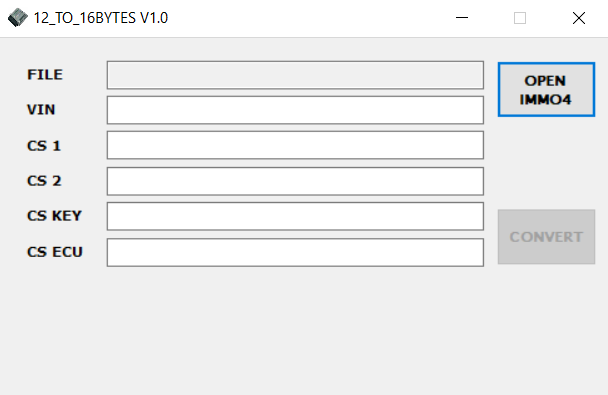The height and width of the screenshot is (395, 608).
Task: Click the 12_TO_16BYTES V1.0 title text
Action: click(x=101, y=18)
